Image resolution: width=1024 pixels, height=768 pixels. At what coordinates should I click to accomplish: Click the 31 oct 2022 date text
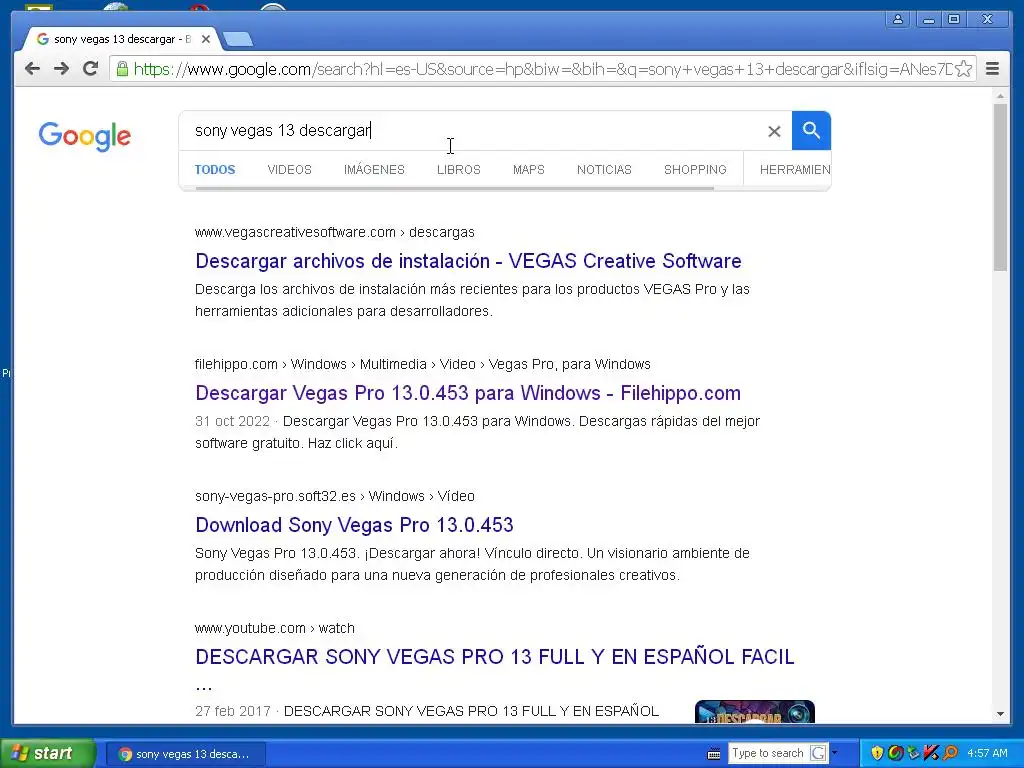click(x=232, y=421)
